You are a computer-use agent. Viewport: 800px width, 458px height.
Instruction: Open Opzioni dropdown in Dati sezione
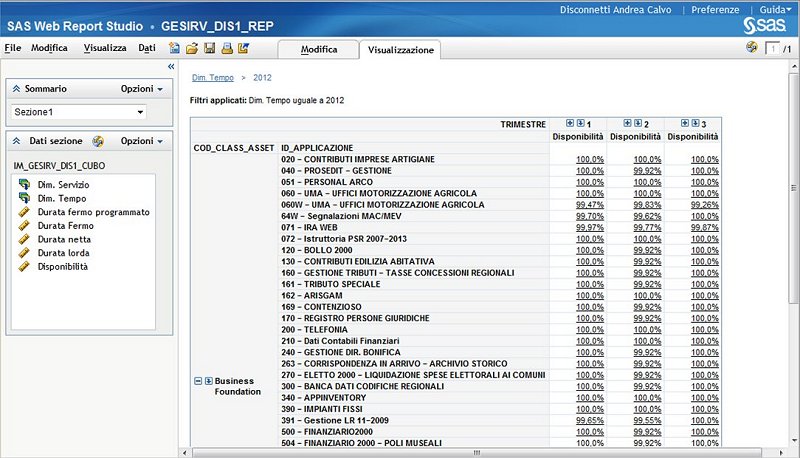click(141, 141)
